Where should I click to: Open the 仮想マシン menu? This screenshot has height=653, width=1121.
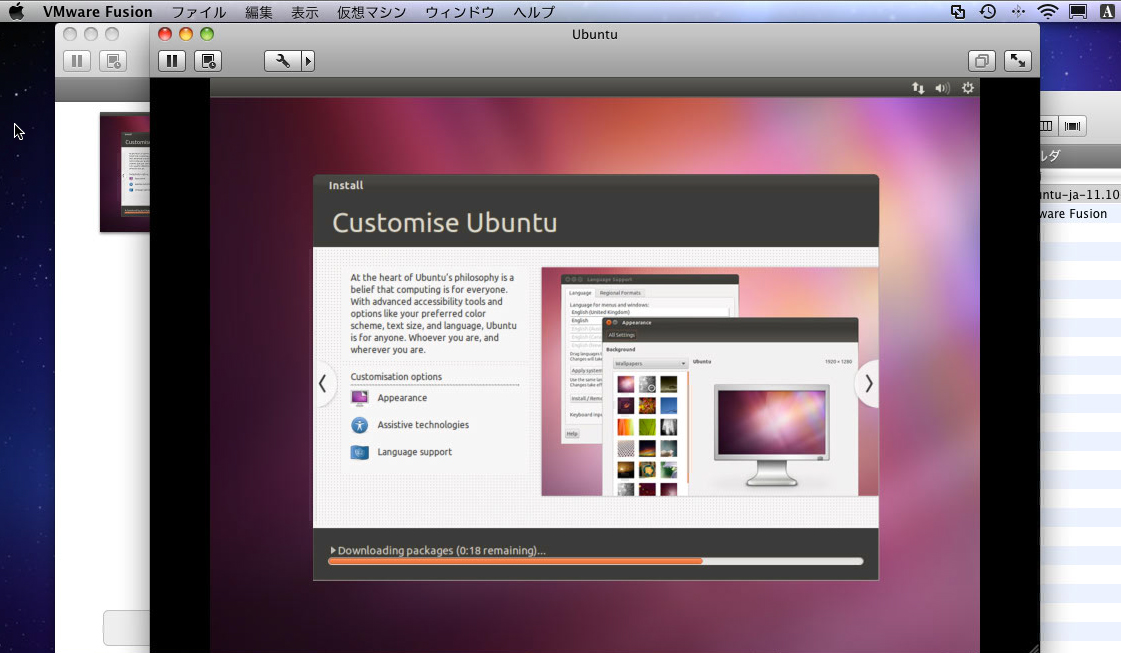(x=371, y=11)
